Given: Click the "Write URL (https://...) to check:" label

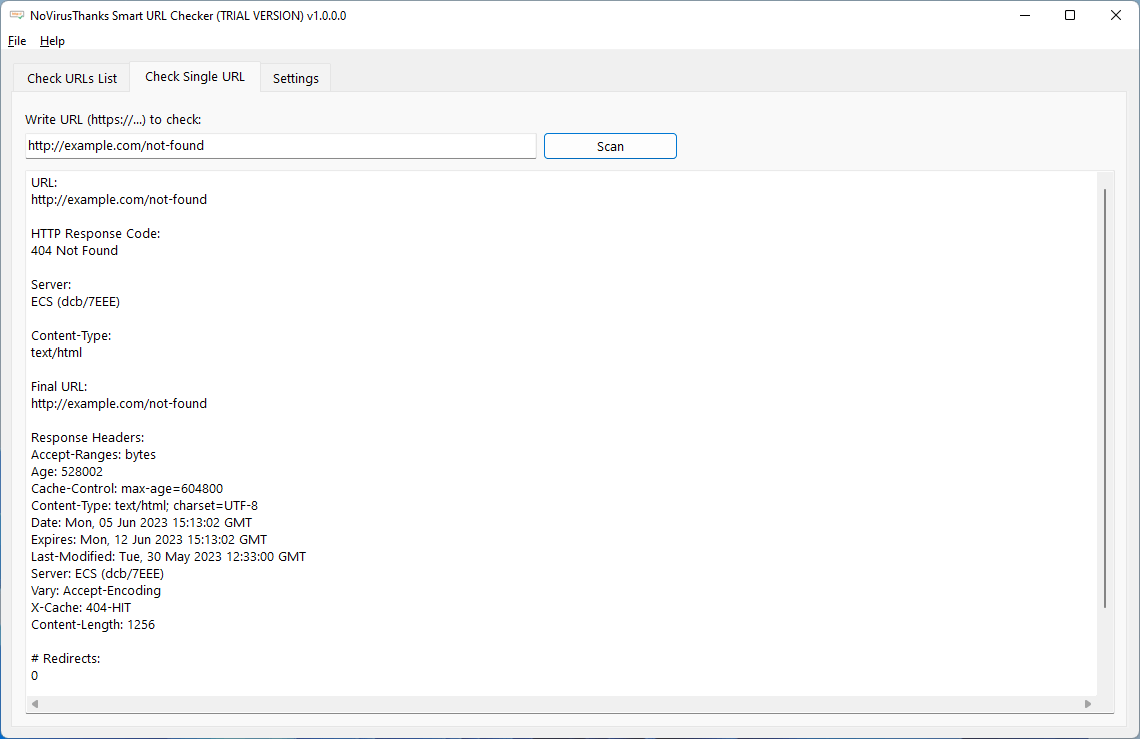Looking at the screenshot, I should point(113,119).
